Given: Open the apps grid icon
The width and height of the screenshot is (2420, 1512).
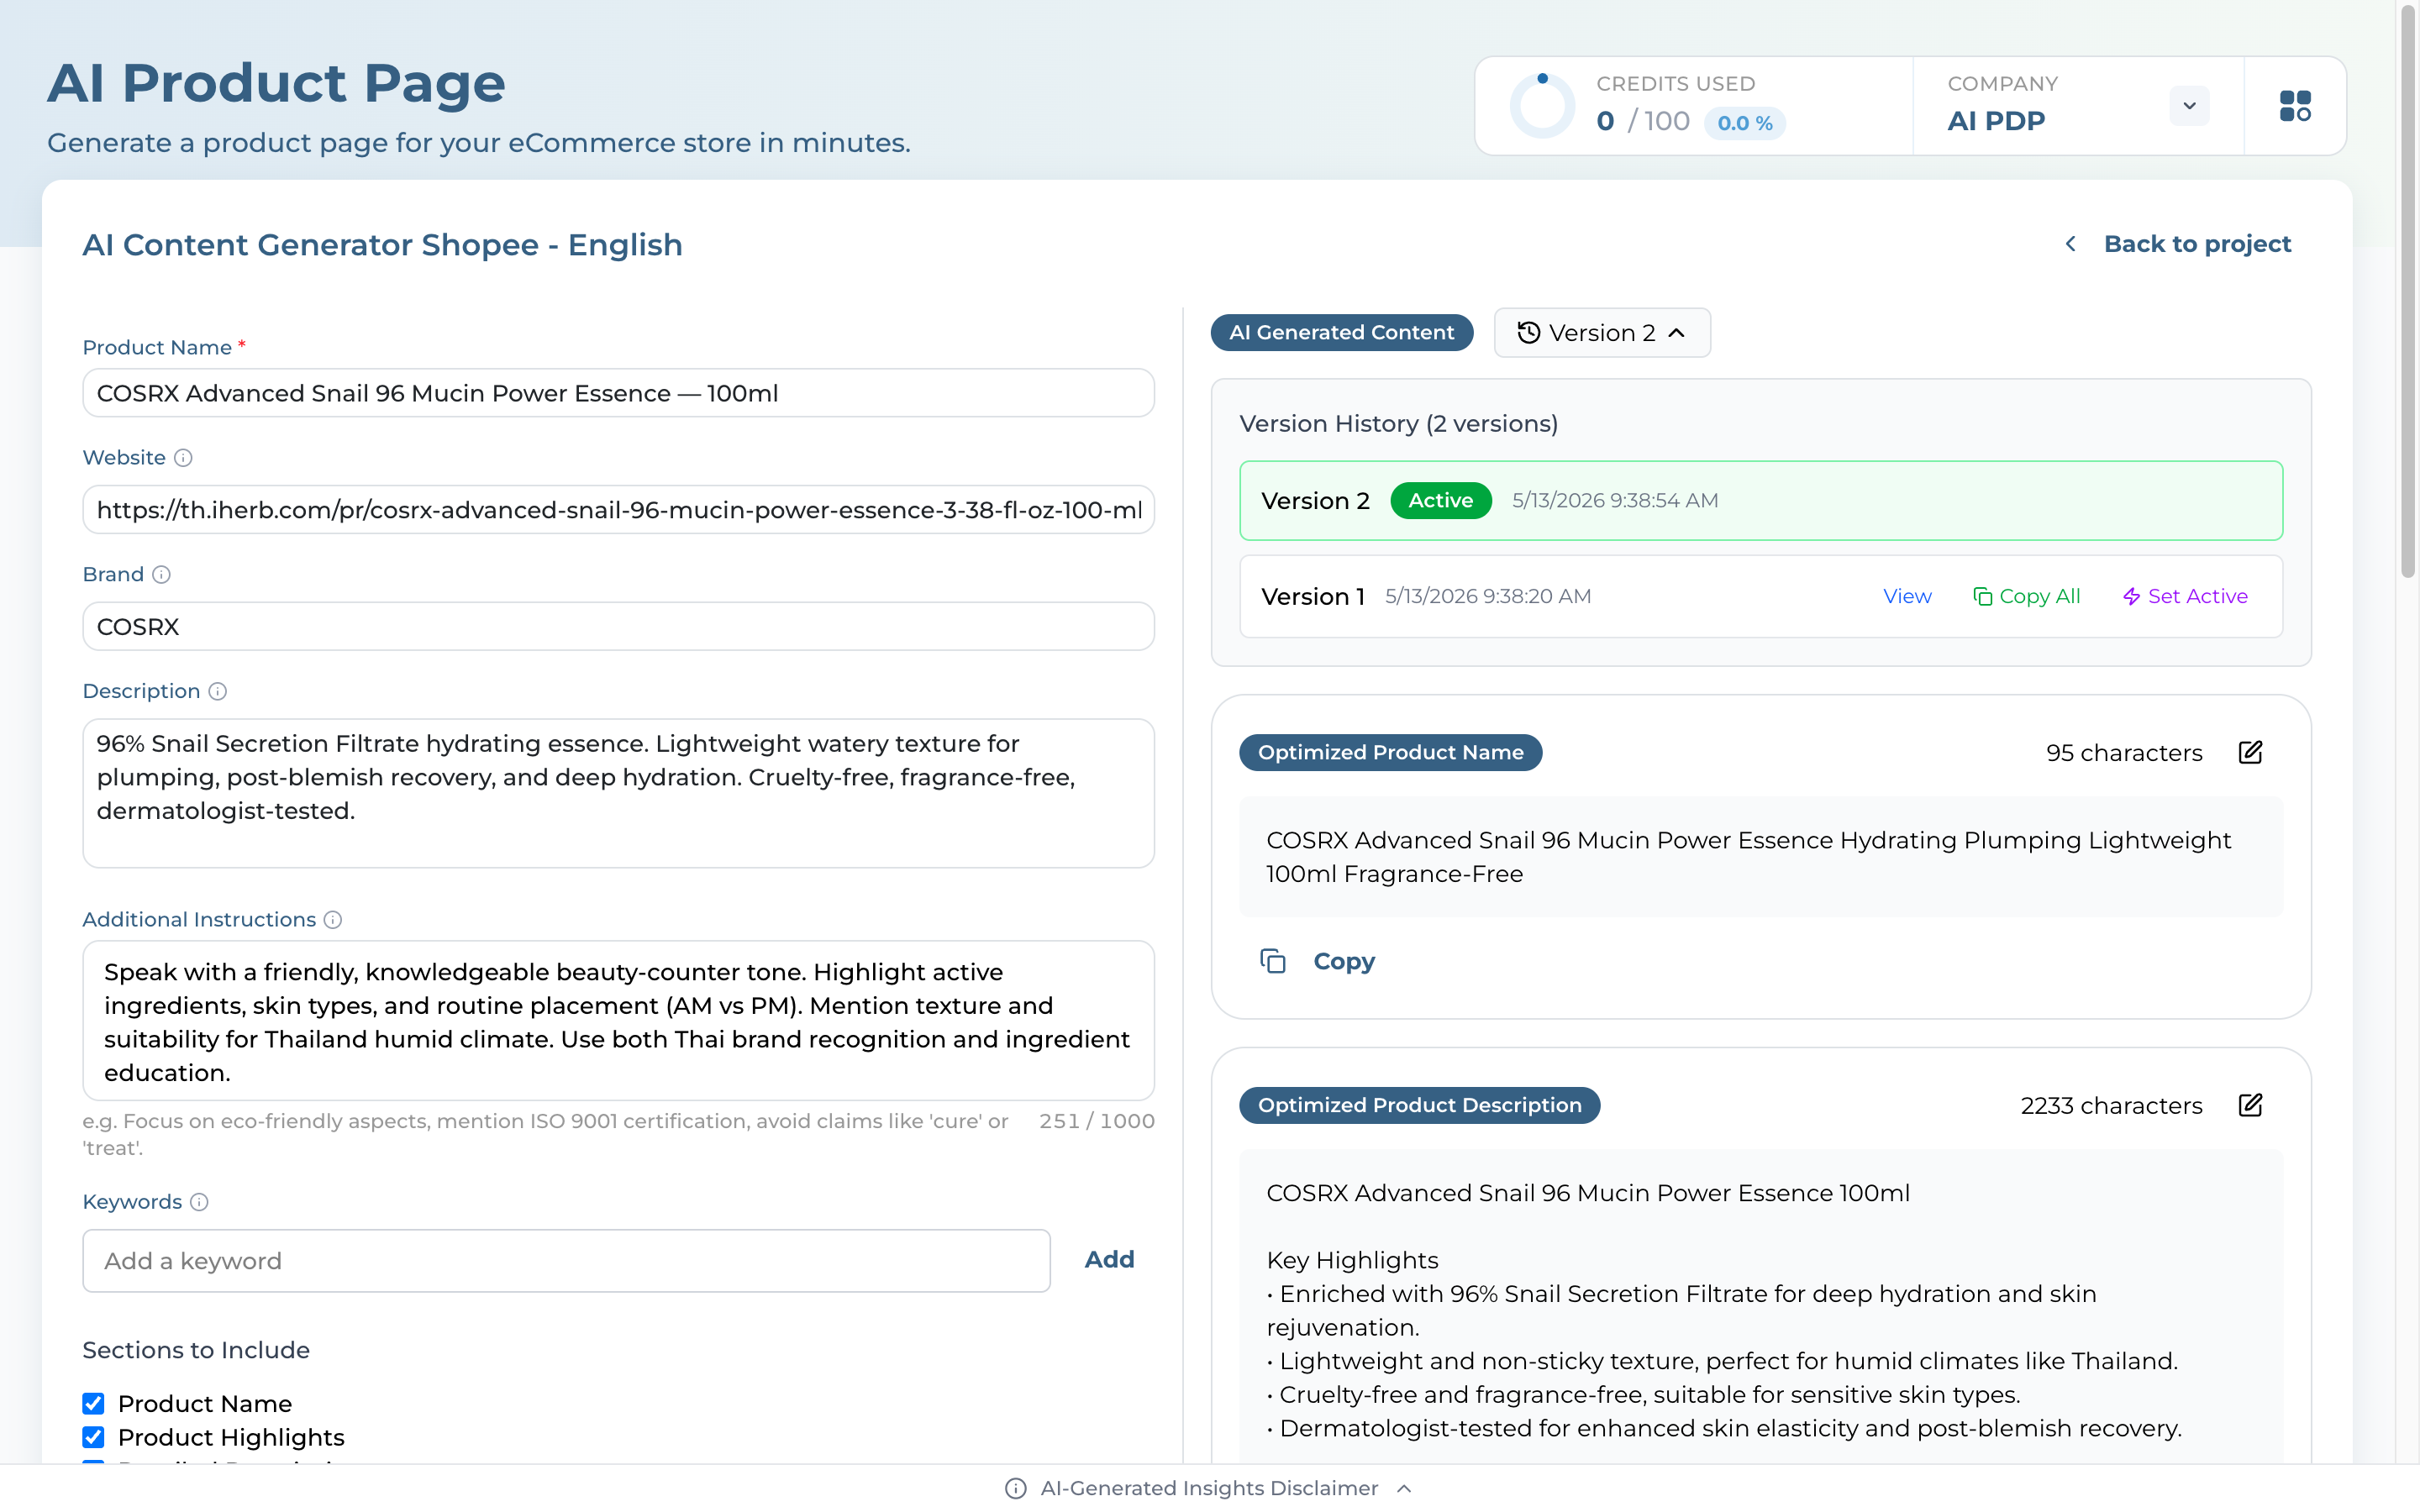Looking at the screenshot, I should 2295,106.
